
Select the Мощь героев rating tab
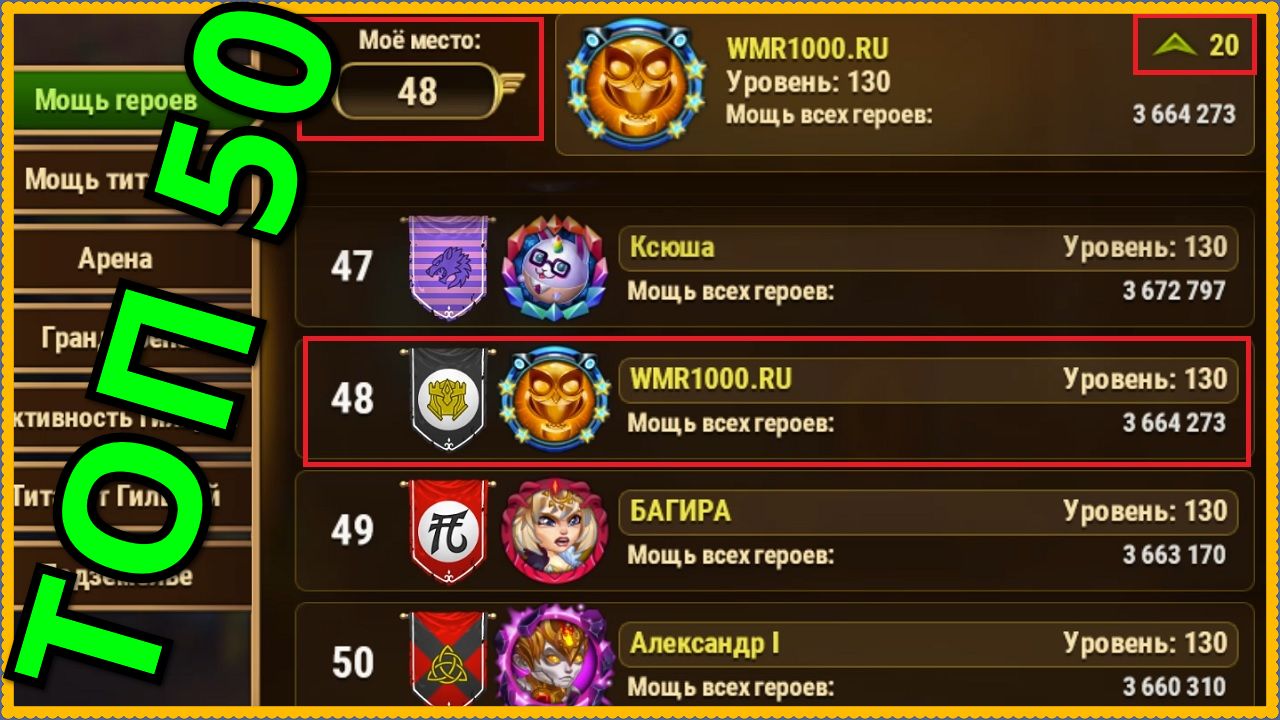coord(115,100)
